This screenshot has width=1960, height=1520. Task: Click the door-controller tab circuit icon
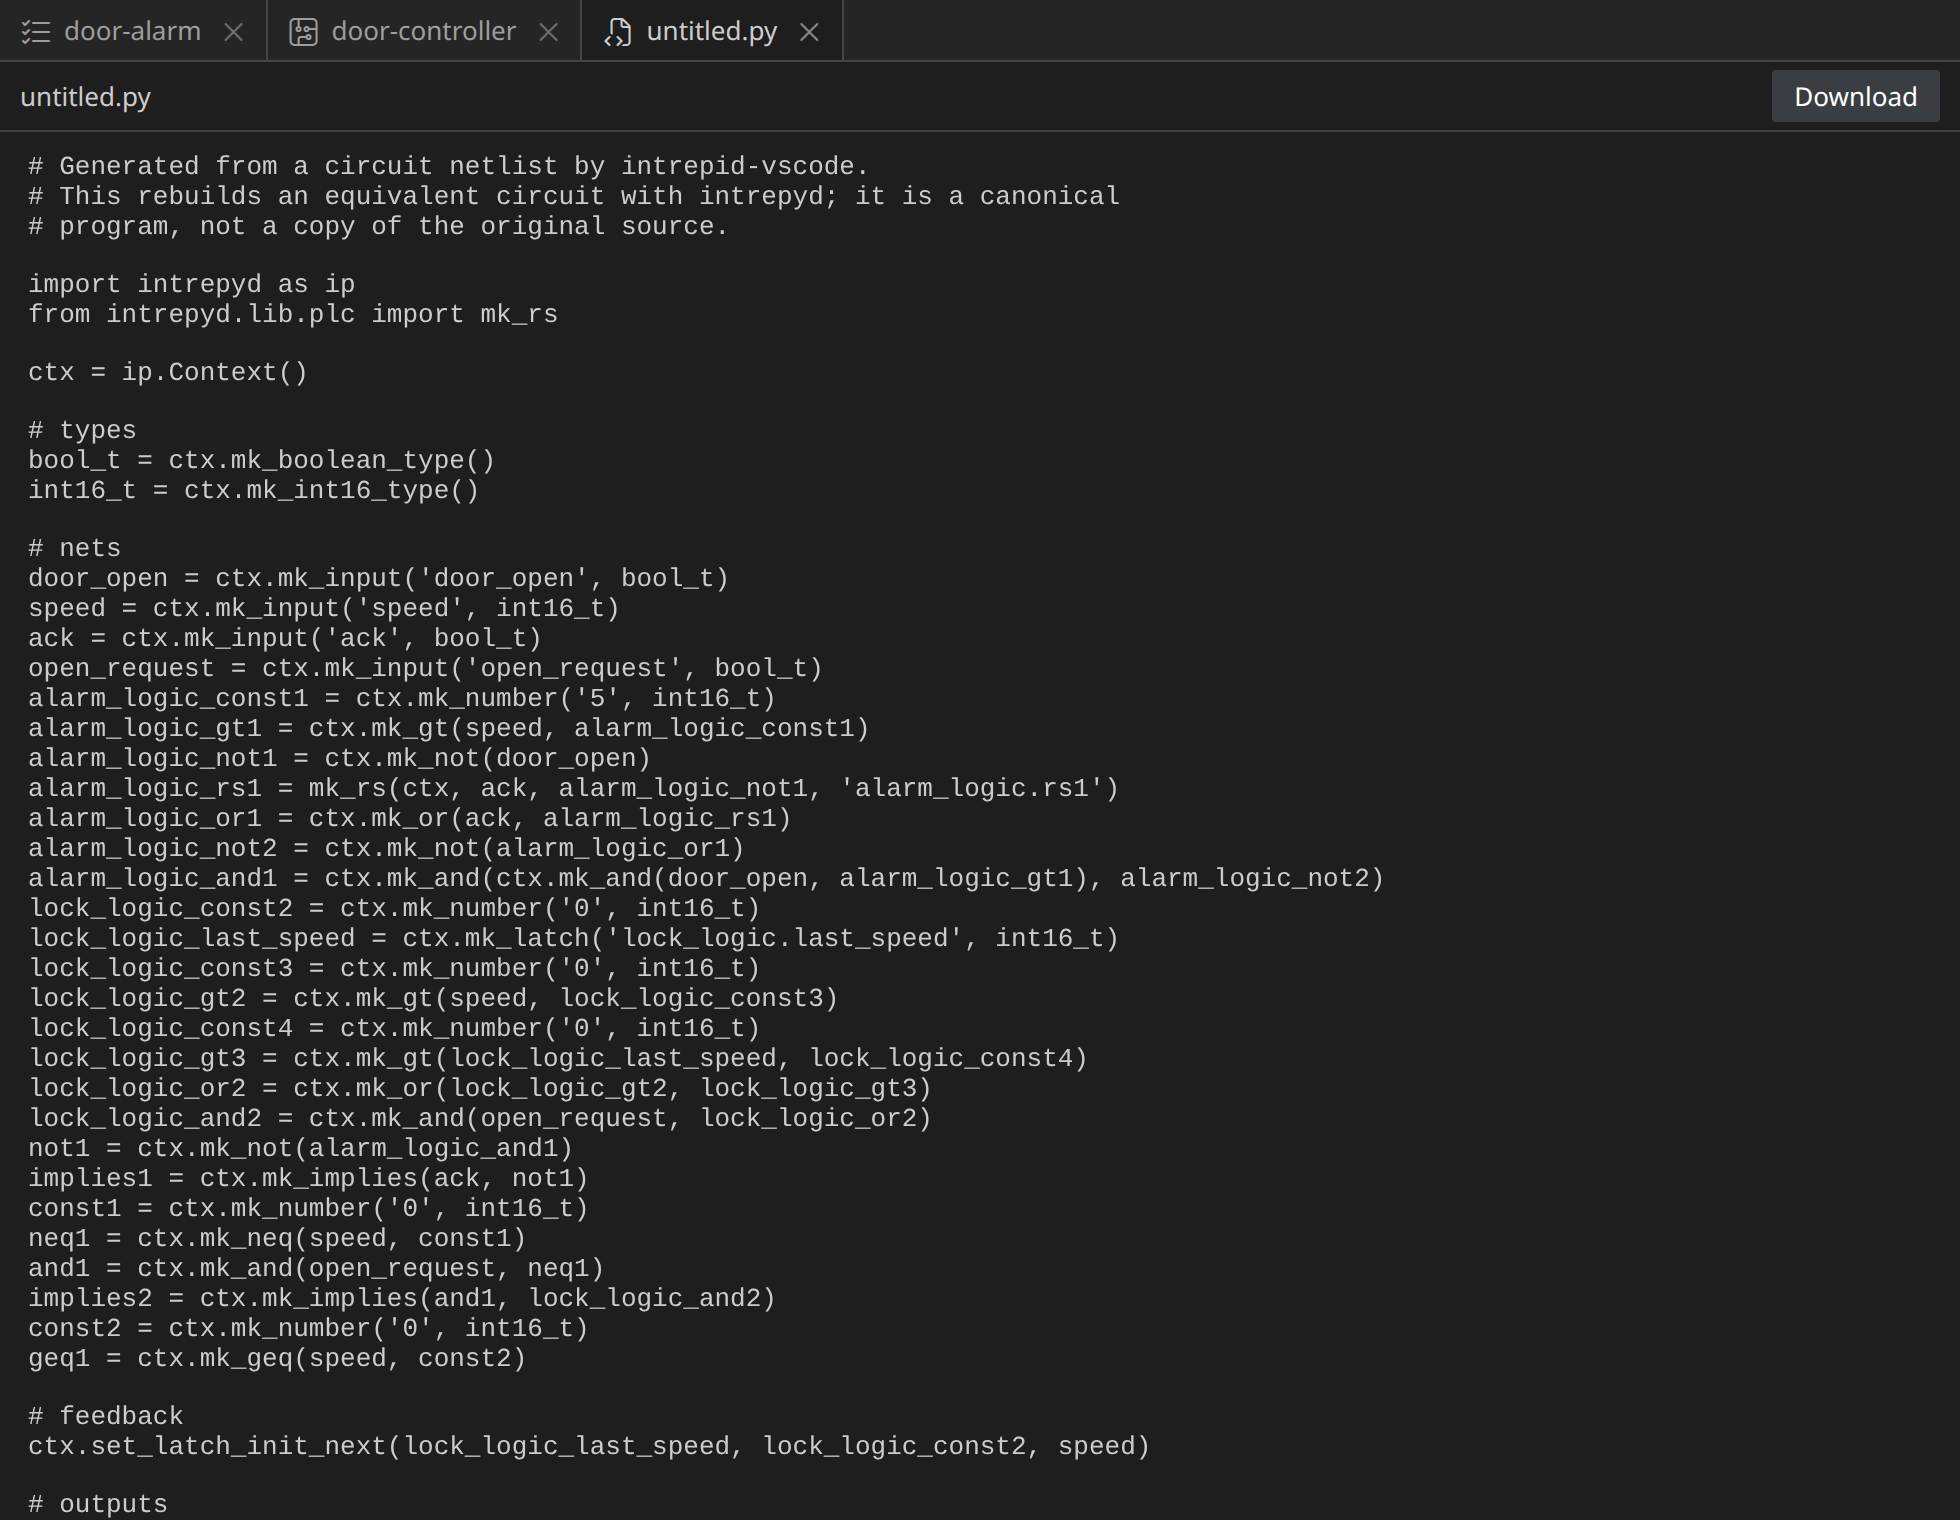coord(304,32)
